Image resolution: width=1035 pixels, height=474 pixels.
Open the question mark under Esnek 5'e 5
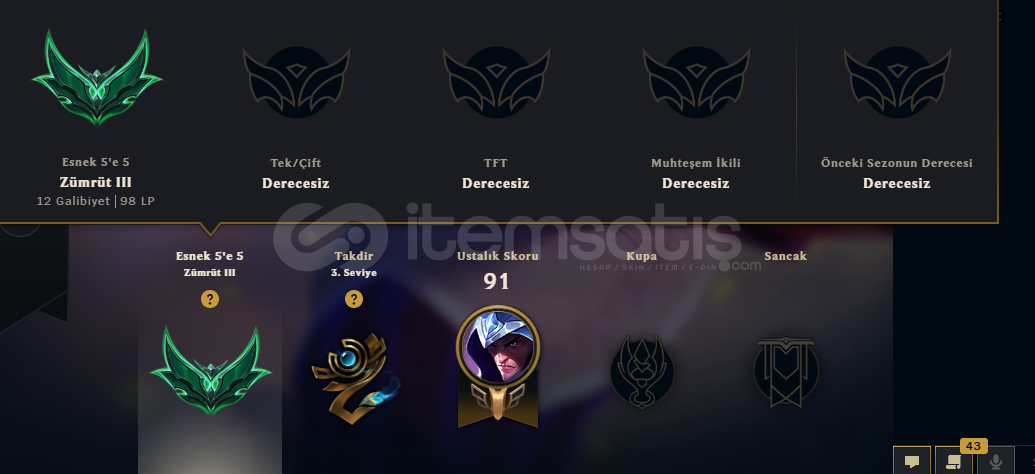[210, 299]
